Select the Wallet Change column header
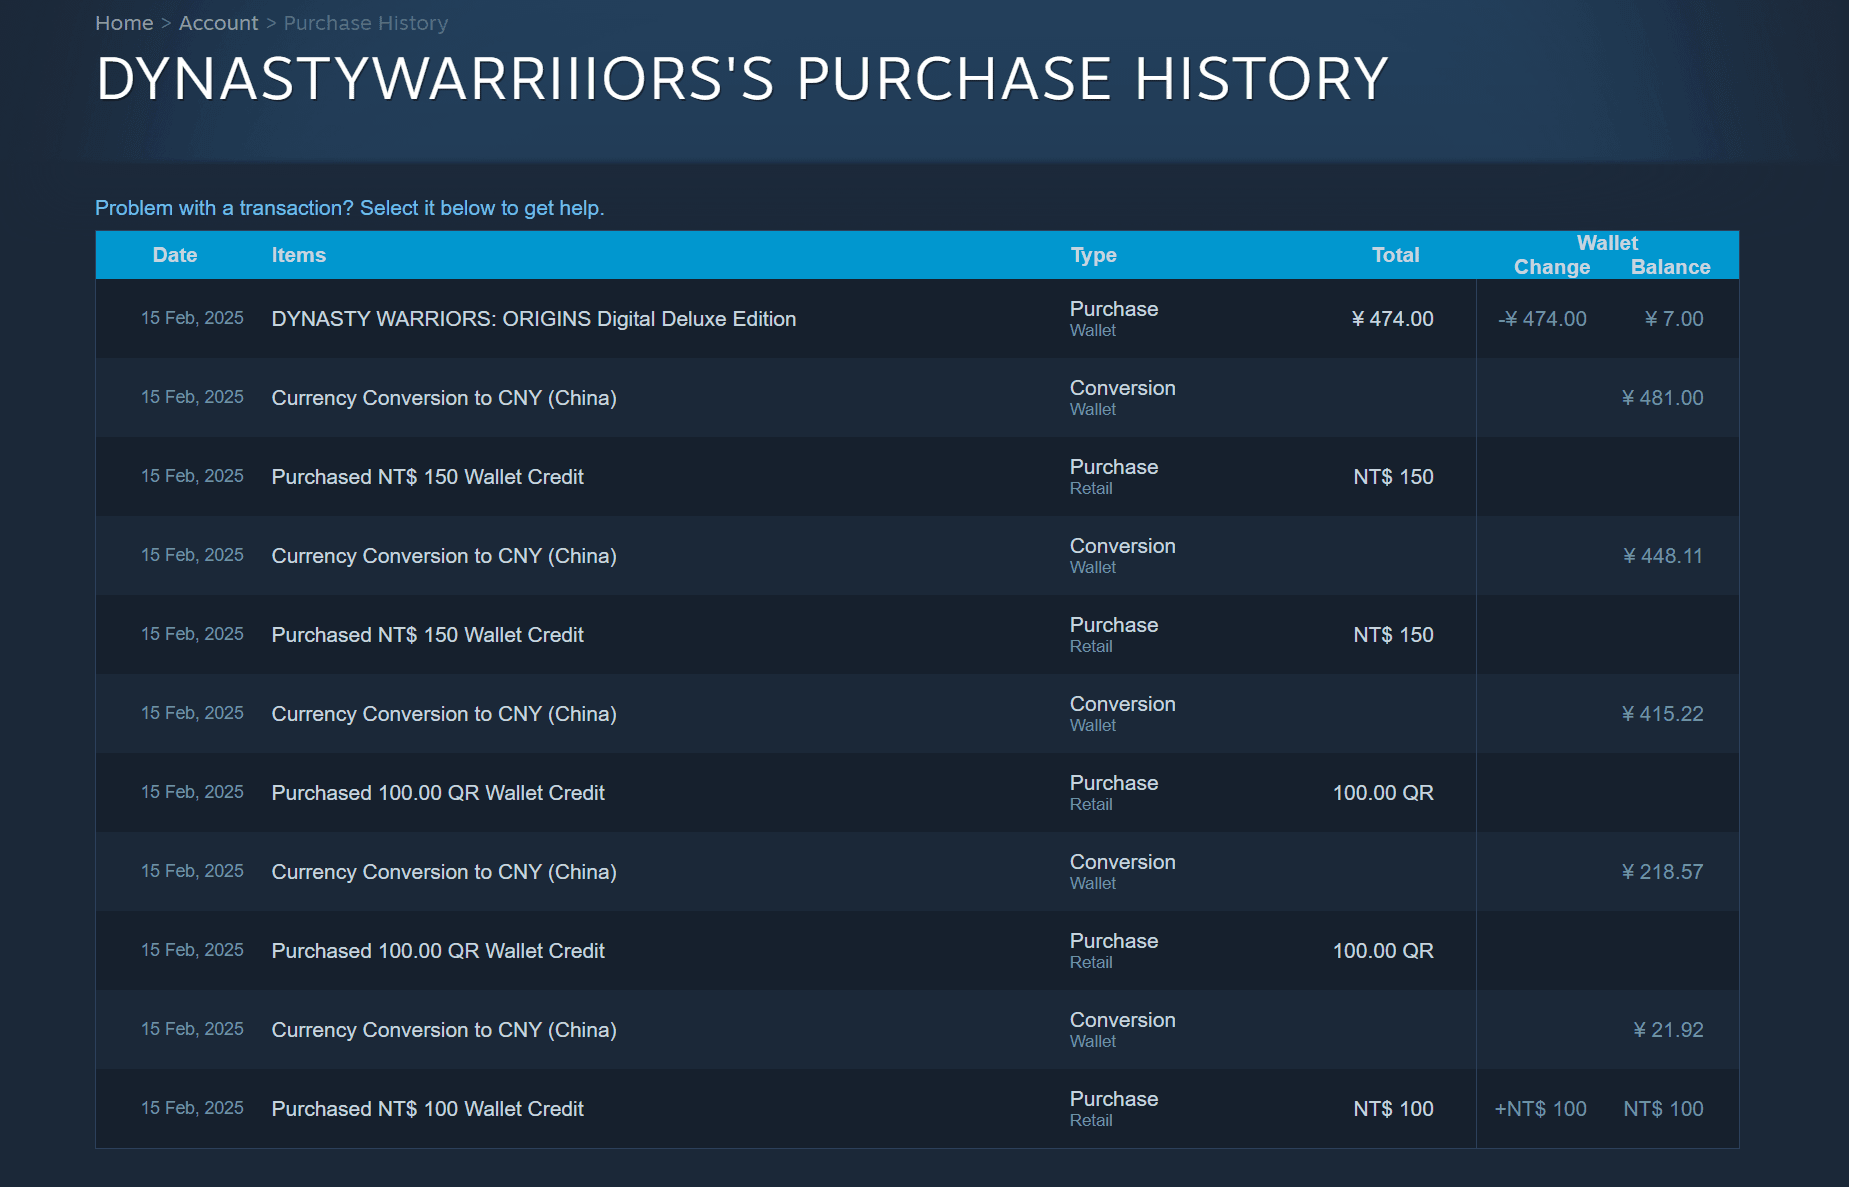1849x1187 pixels. [x=1552, y=267]
